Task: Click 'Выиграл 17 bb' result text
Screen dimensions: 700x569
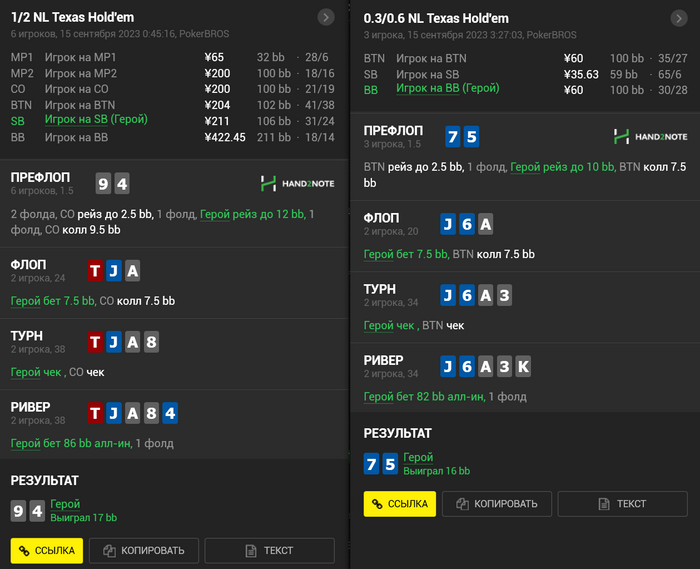Action: pos(84,518)
